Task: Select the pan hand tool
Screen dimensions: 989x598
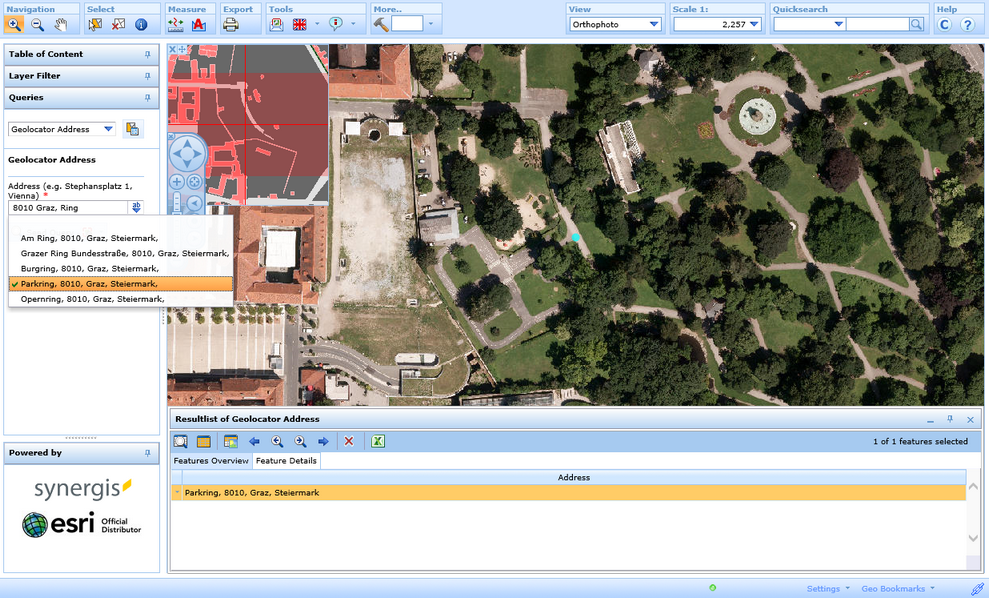Action: 60,24
